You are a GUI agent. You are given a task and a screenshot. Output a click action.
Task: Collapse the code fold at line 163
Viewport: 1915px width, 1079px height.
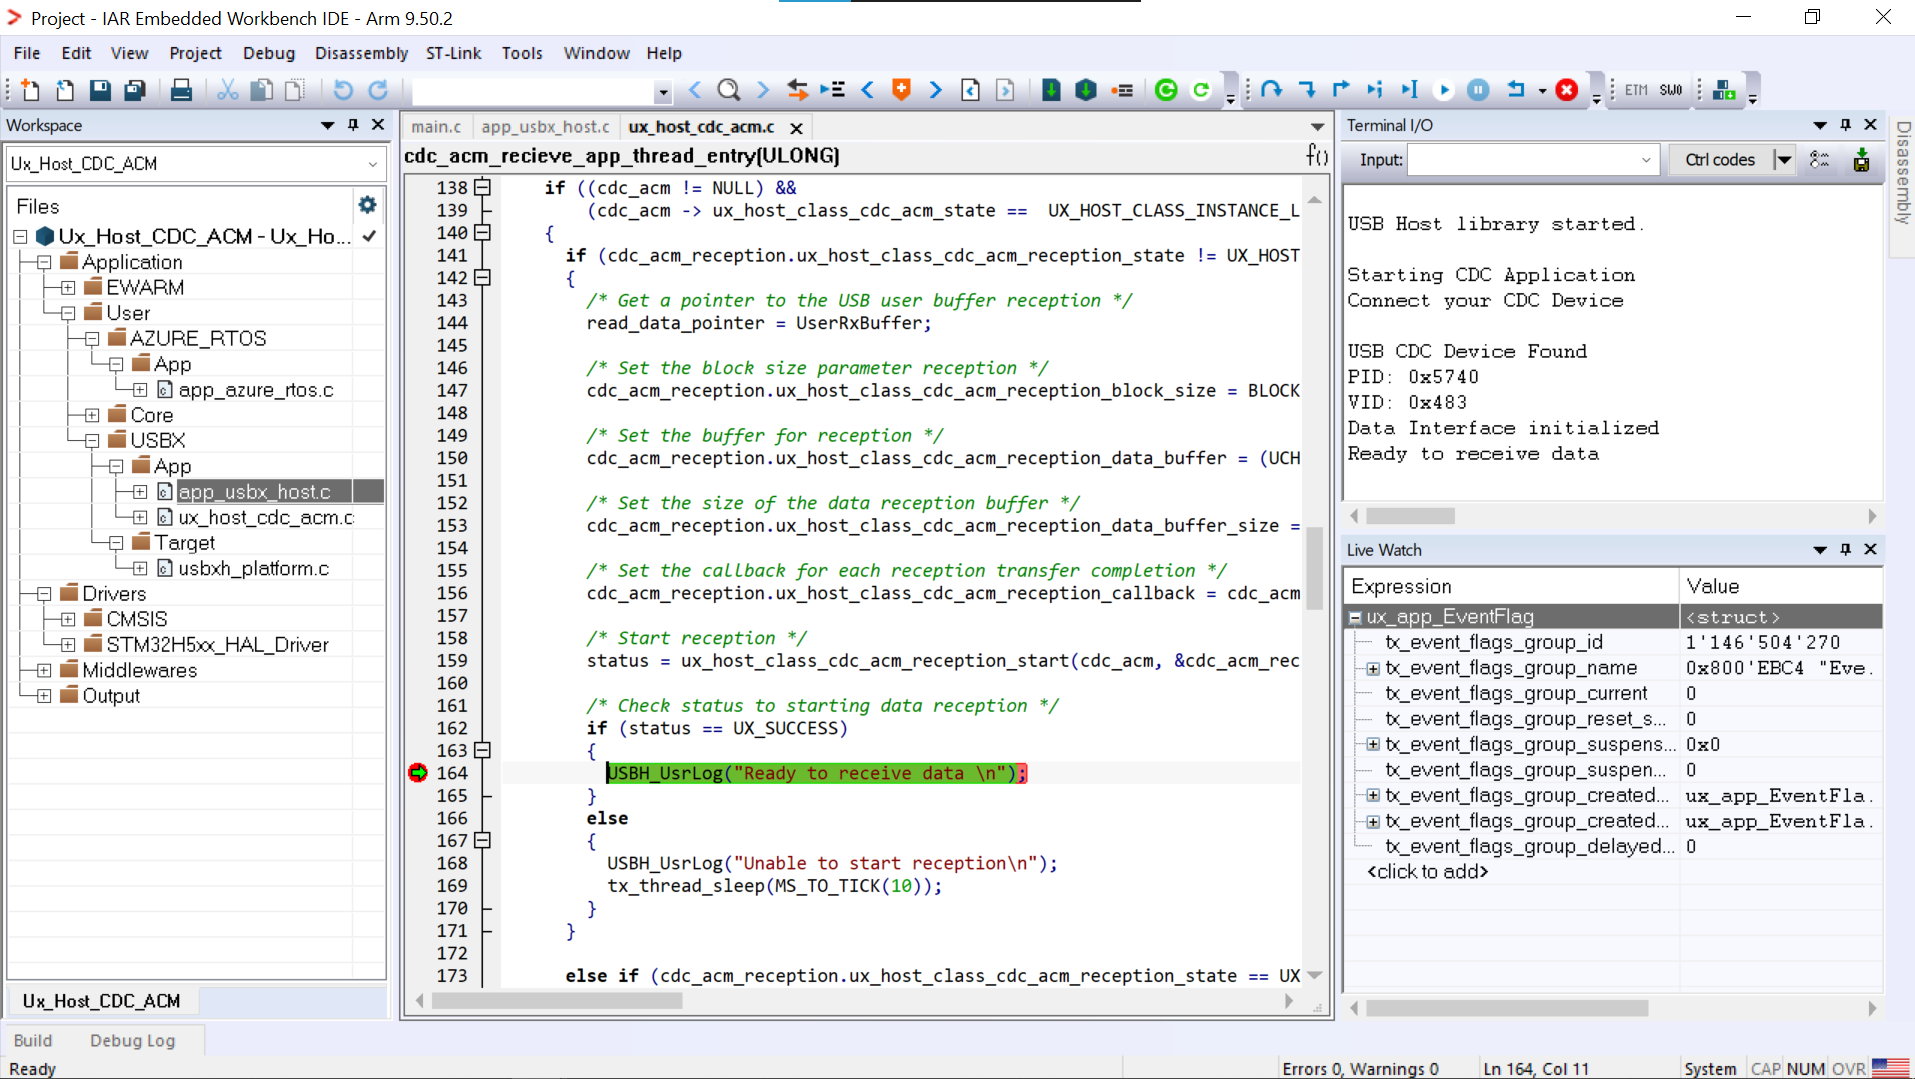(483, 750)
